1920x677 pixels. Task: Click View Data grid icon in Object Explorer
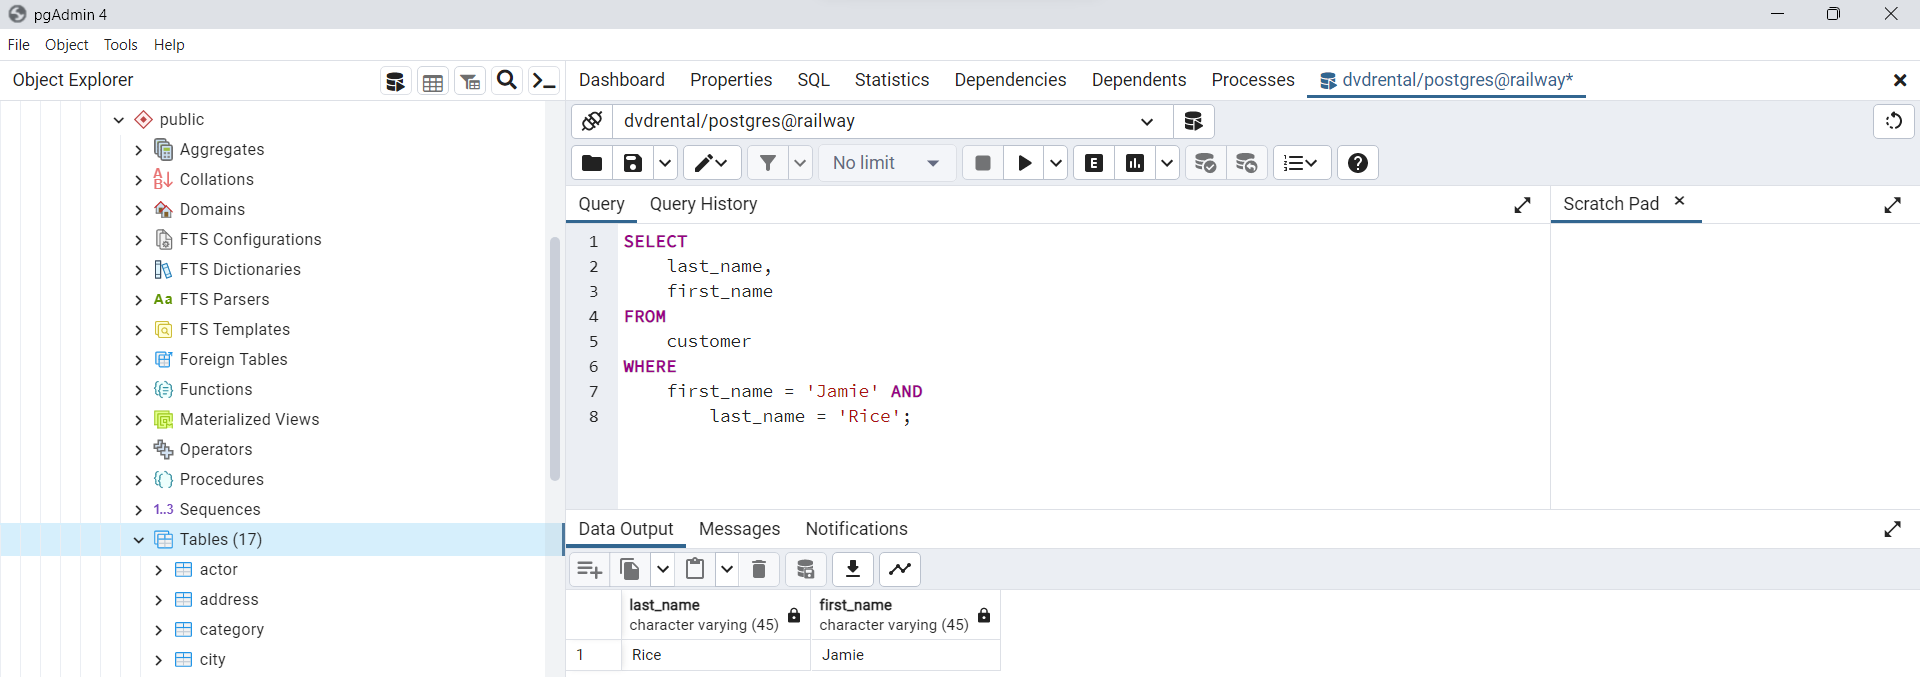pyautogui.click(x=433, y=81)
